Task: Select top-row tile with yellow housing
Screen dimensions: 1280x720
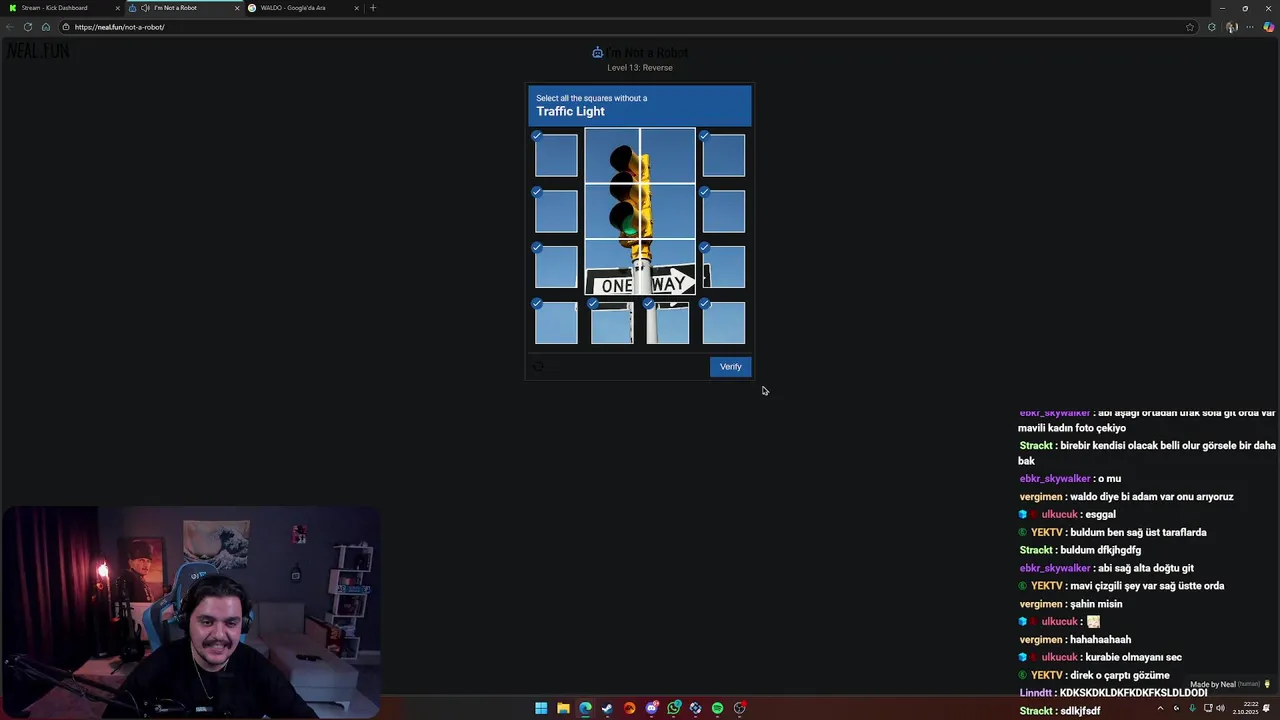Action: coord(668,156)
